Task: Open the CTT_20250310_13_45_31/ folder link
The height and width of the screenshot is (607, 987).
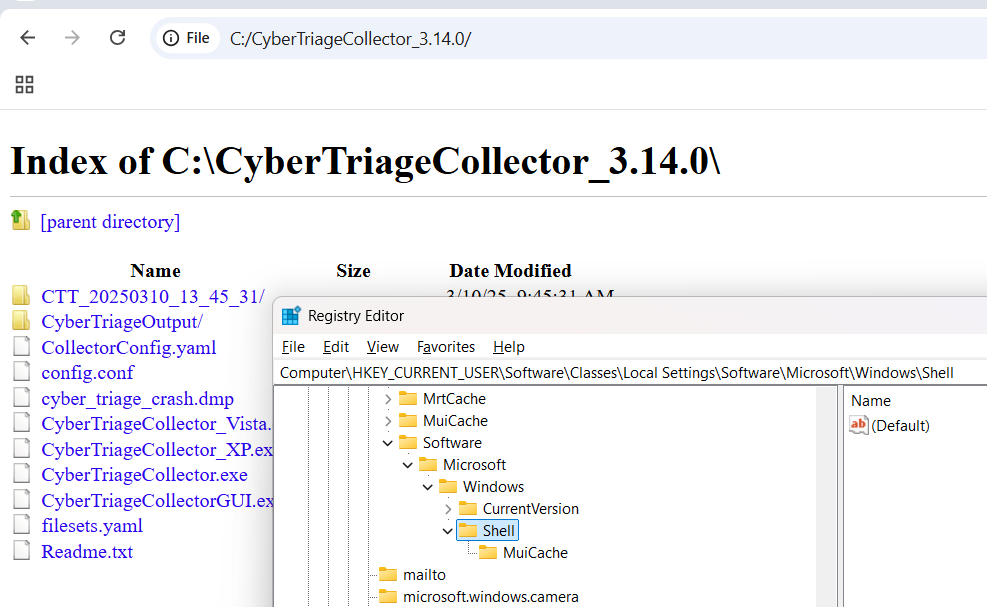Action: point(153,297)
